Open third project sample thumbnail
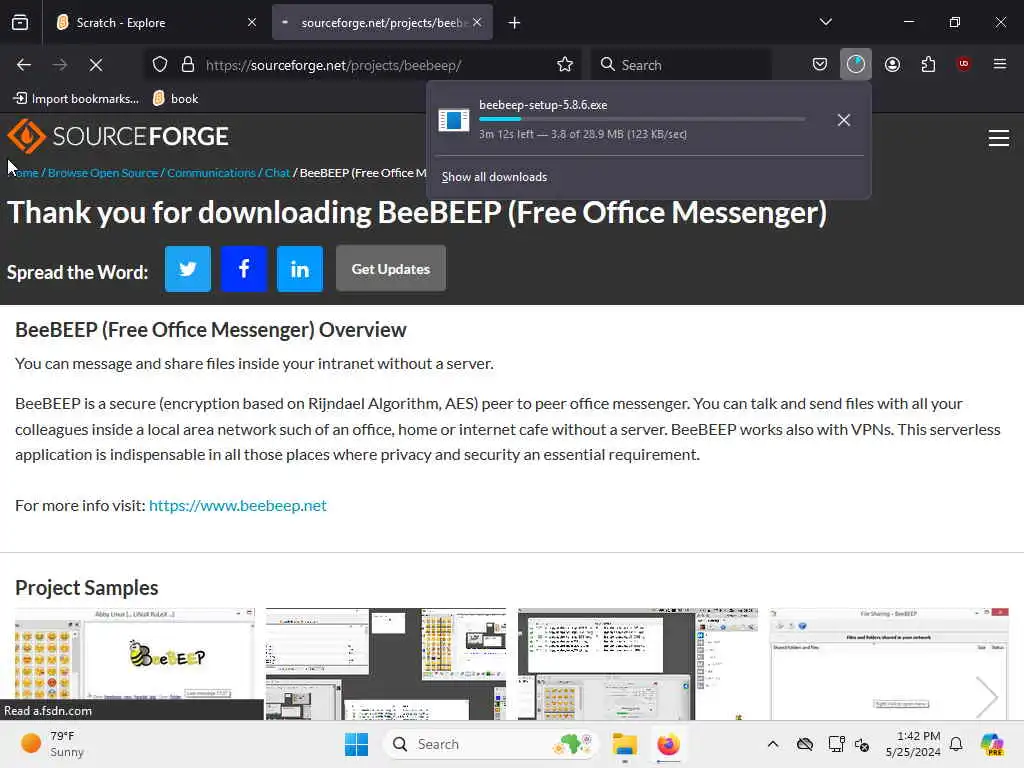The image size is (1024, 768). [638, 664]
